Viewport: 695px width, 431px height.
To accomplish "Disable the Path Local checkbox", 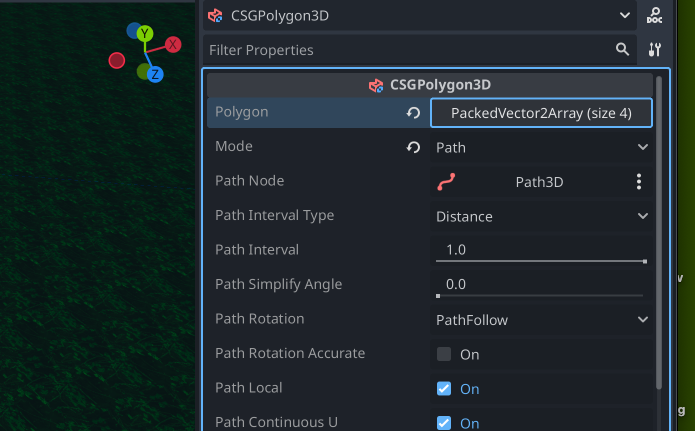I will (x=444, y=389).
